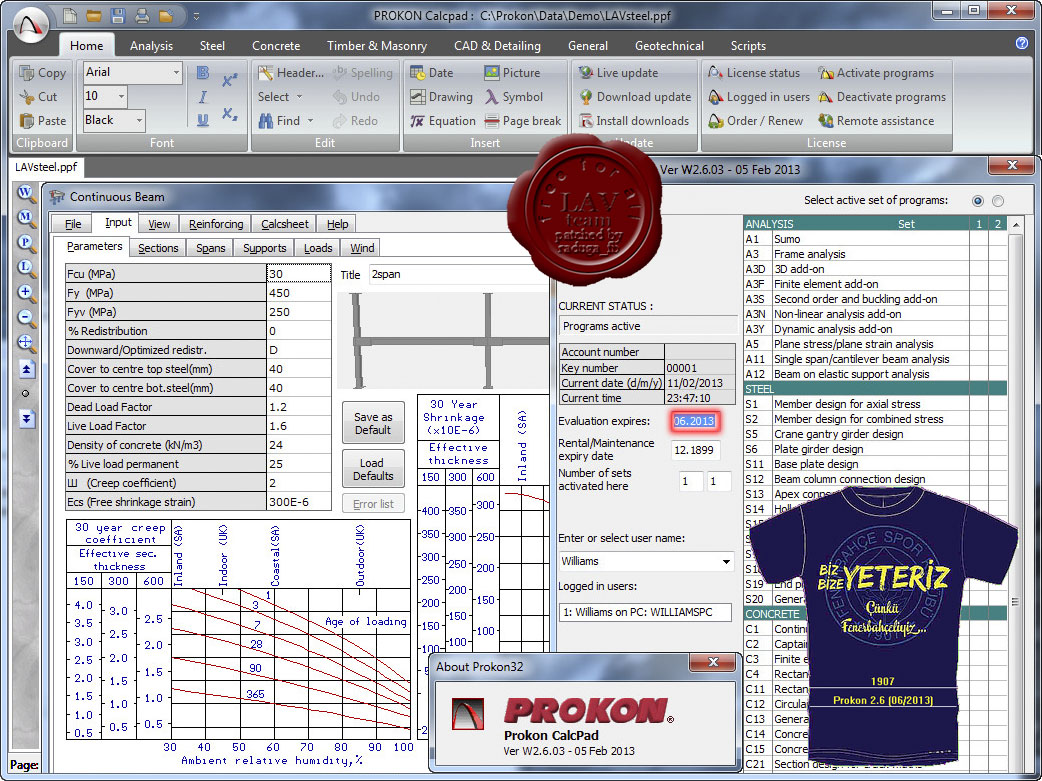This screenshot has width=1042, height=781.
Task: Click Download update
Action: click(635, 97)
